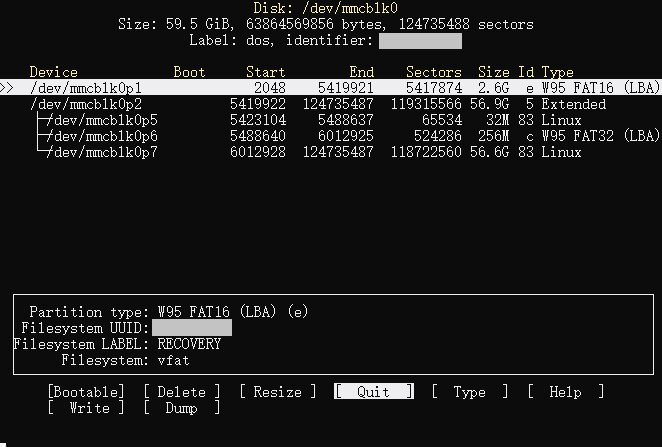Image resolution: width=662 pixels, height=447 pixels.
Task: Click the sectors value 5417874
Action: tap(434, 88)
